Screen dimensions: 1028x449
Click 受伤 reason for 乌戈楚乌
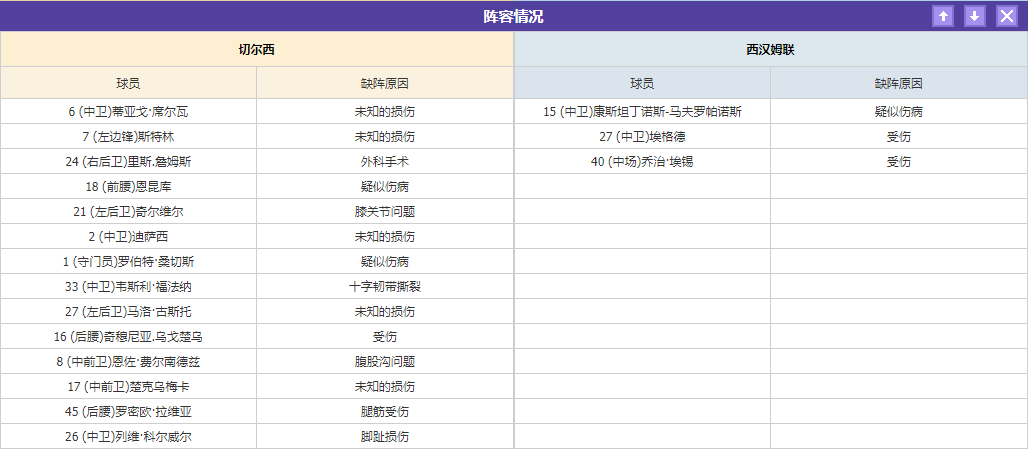[385, 337]
